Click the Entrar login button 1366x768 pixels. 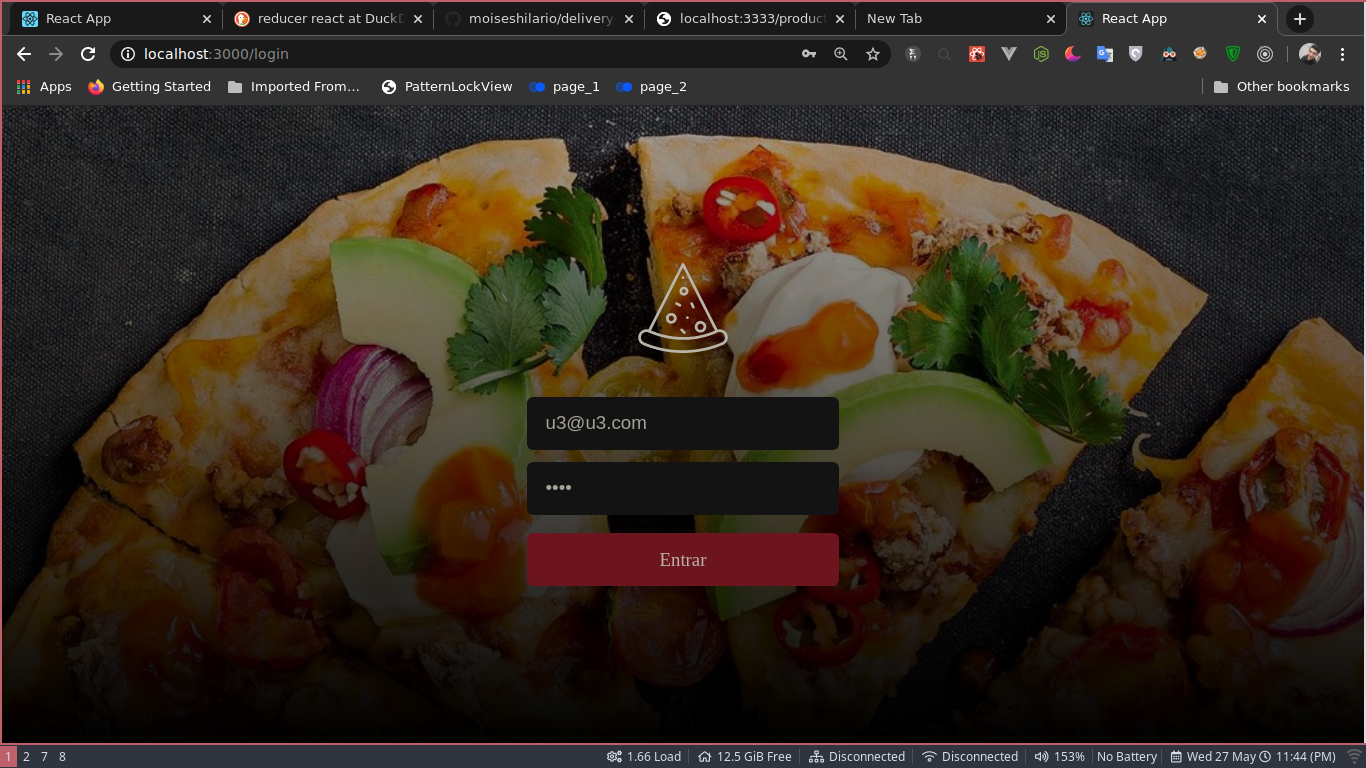683,559
